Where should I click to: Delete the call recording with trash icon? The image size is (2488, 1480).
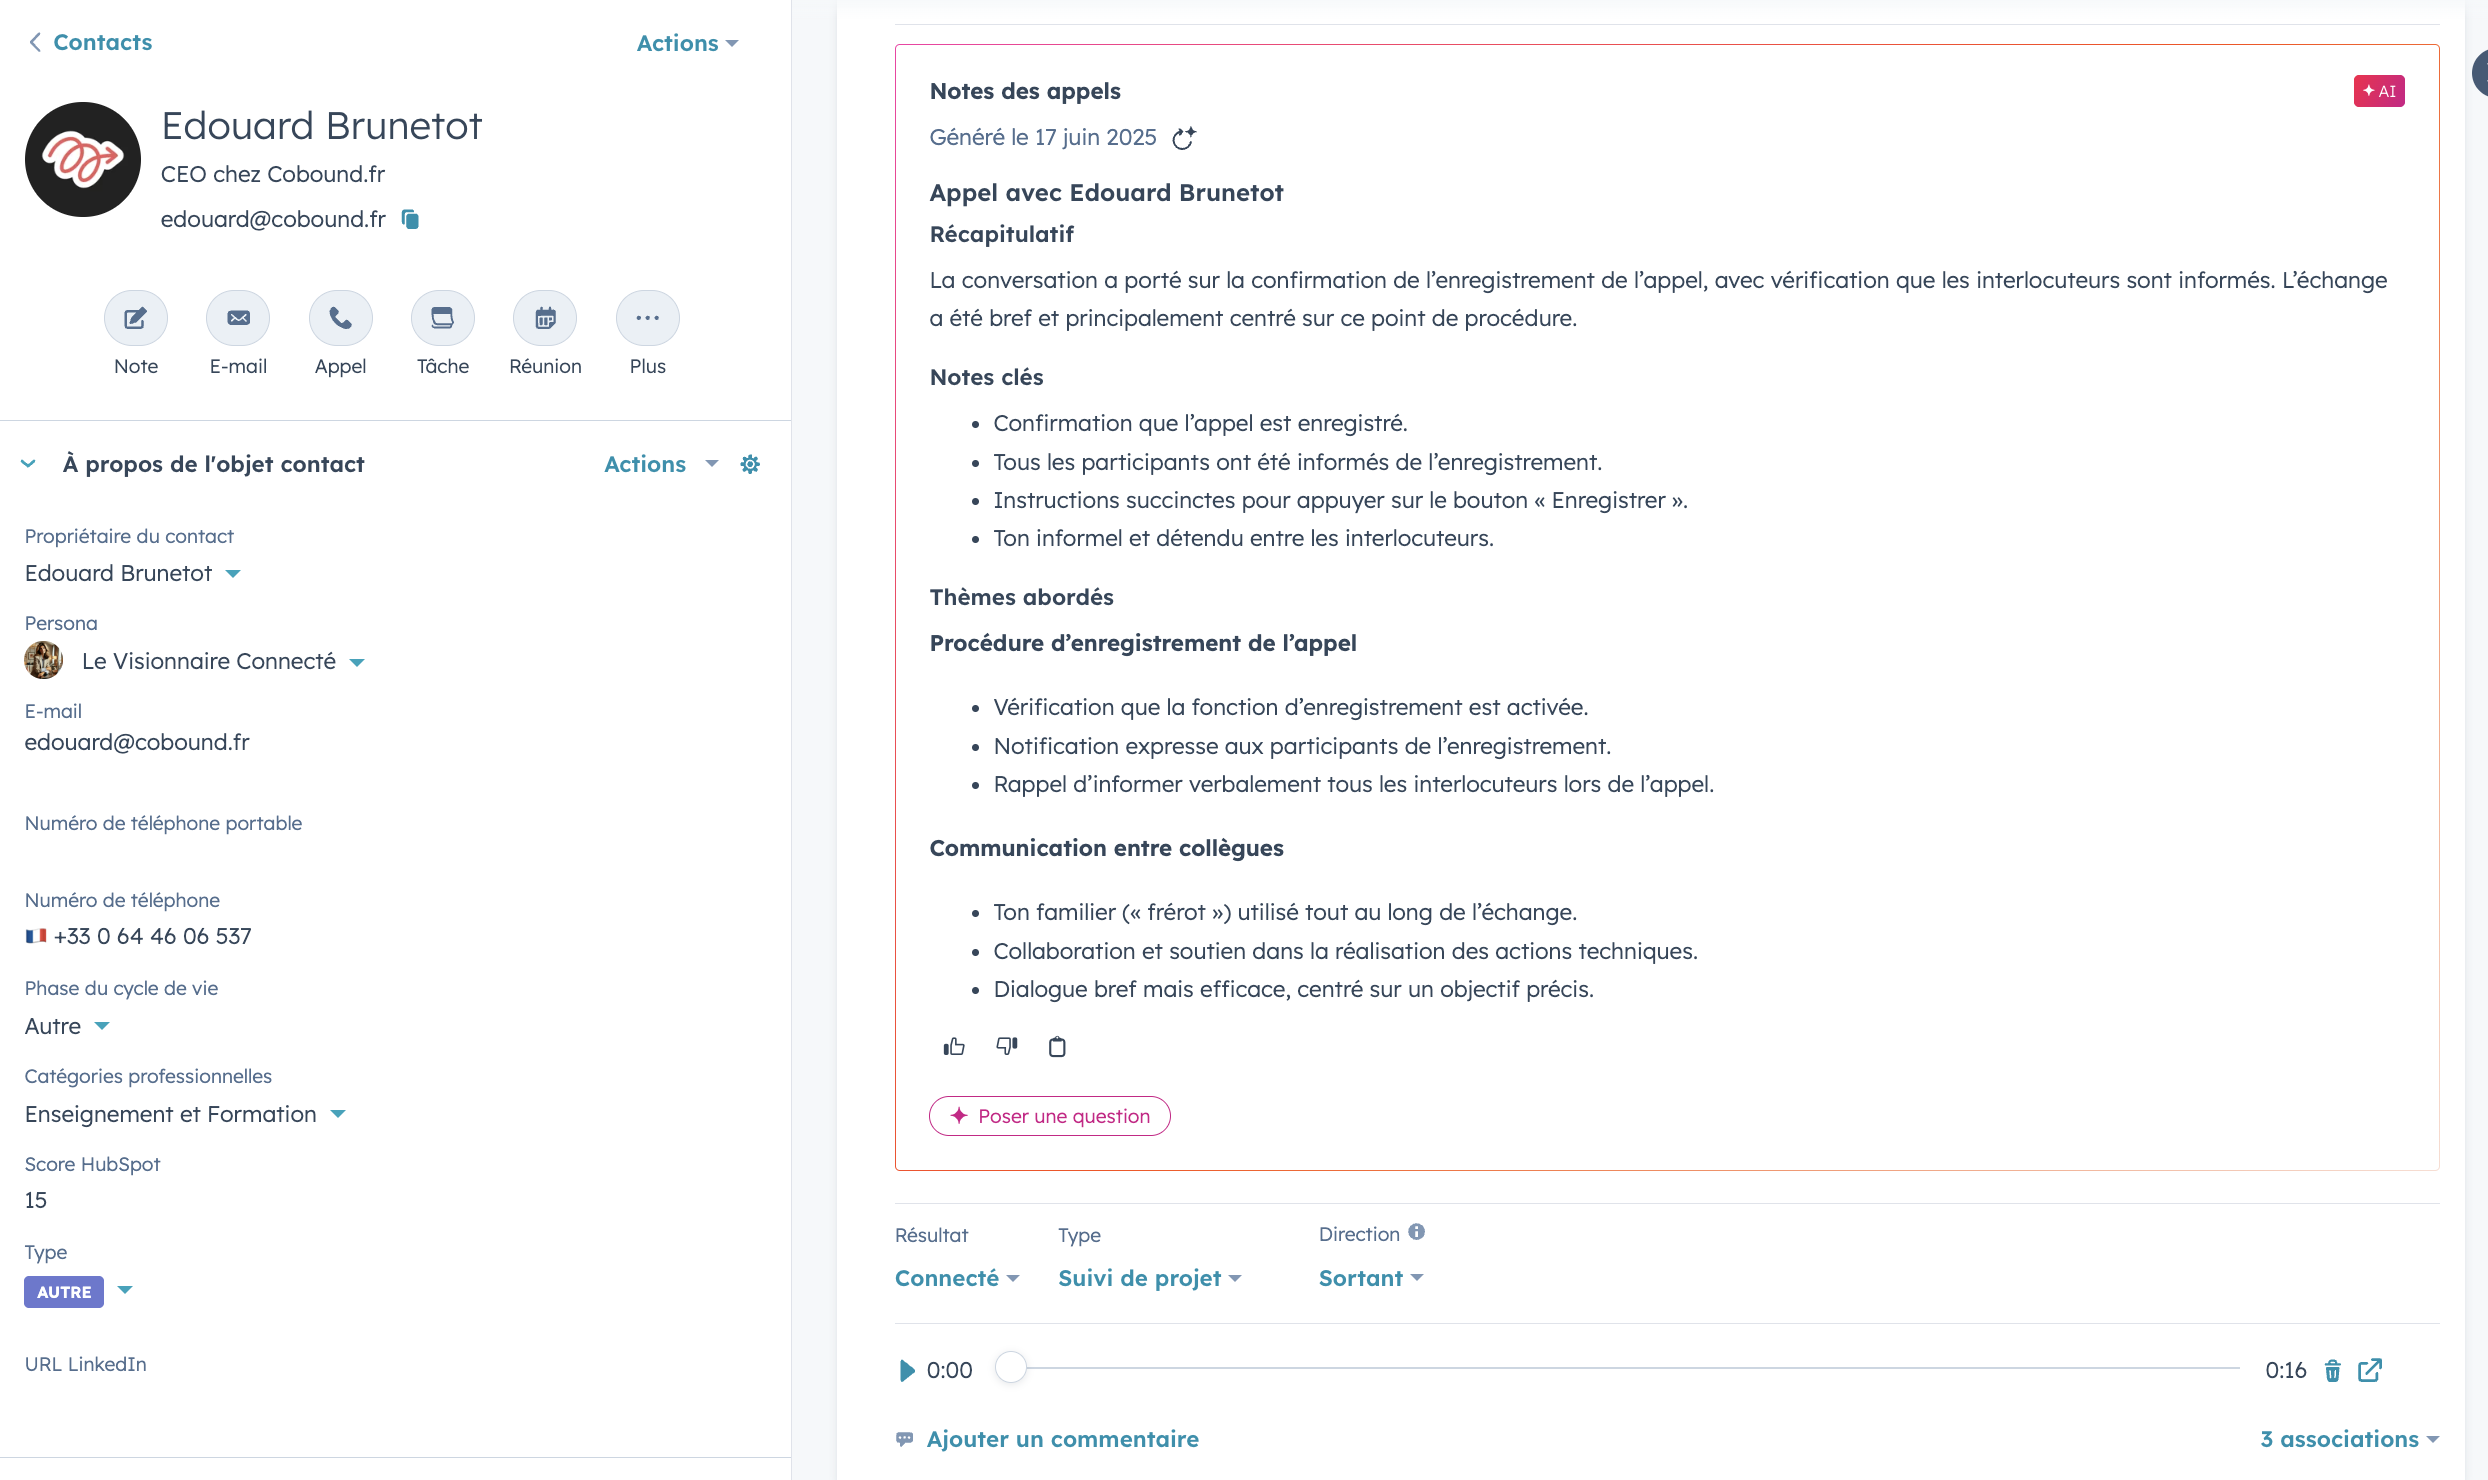[2332, 1370]
